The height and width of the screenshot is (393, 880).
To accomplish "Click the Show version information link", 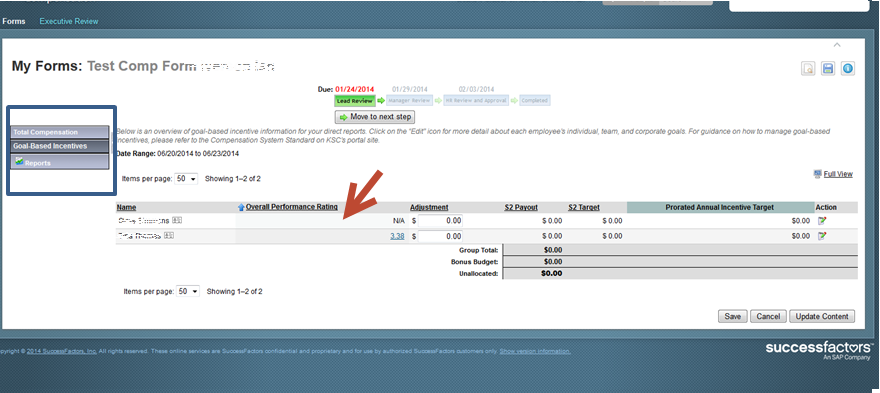I will (535, 351).
